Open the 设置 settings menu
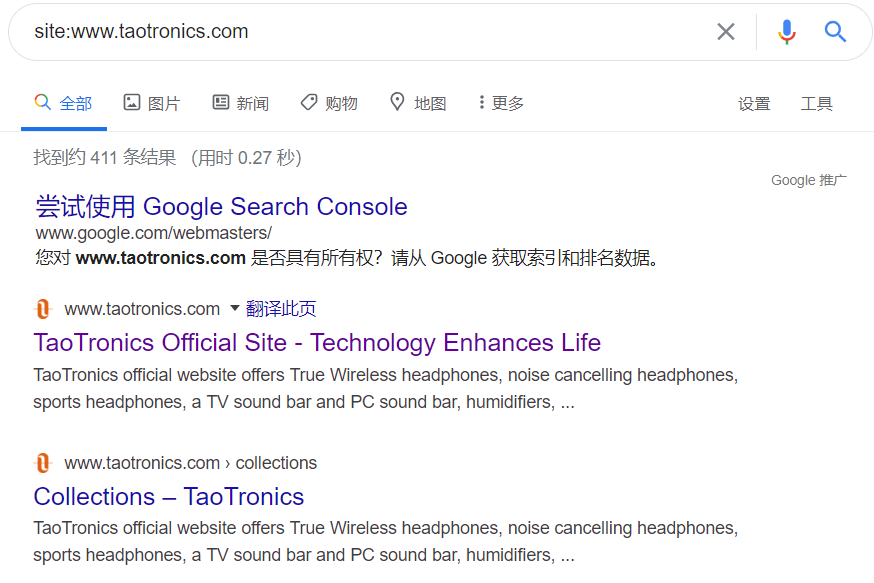This screenshot has height=583, width=874. [754, 104]
